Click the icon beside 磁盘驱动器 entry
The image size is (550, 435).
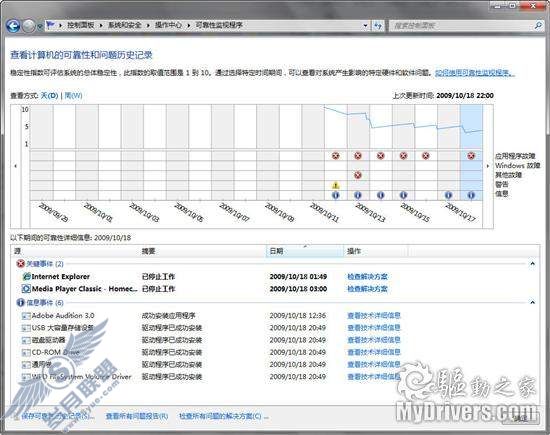(26, 340)
